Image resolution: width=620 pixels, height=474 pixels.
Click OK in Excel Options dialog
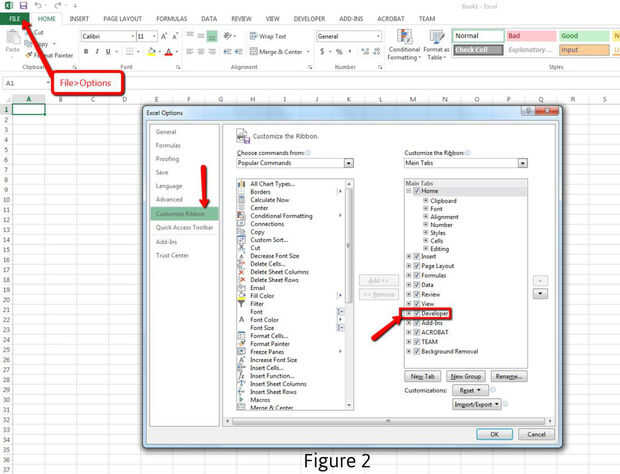tap(494, 434)
